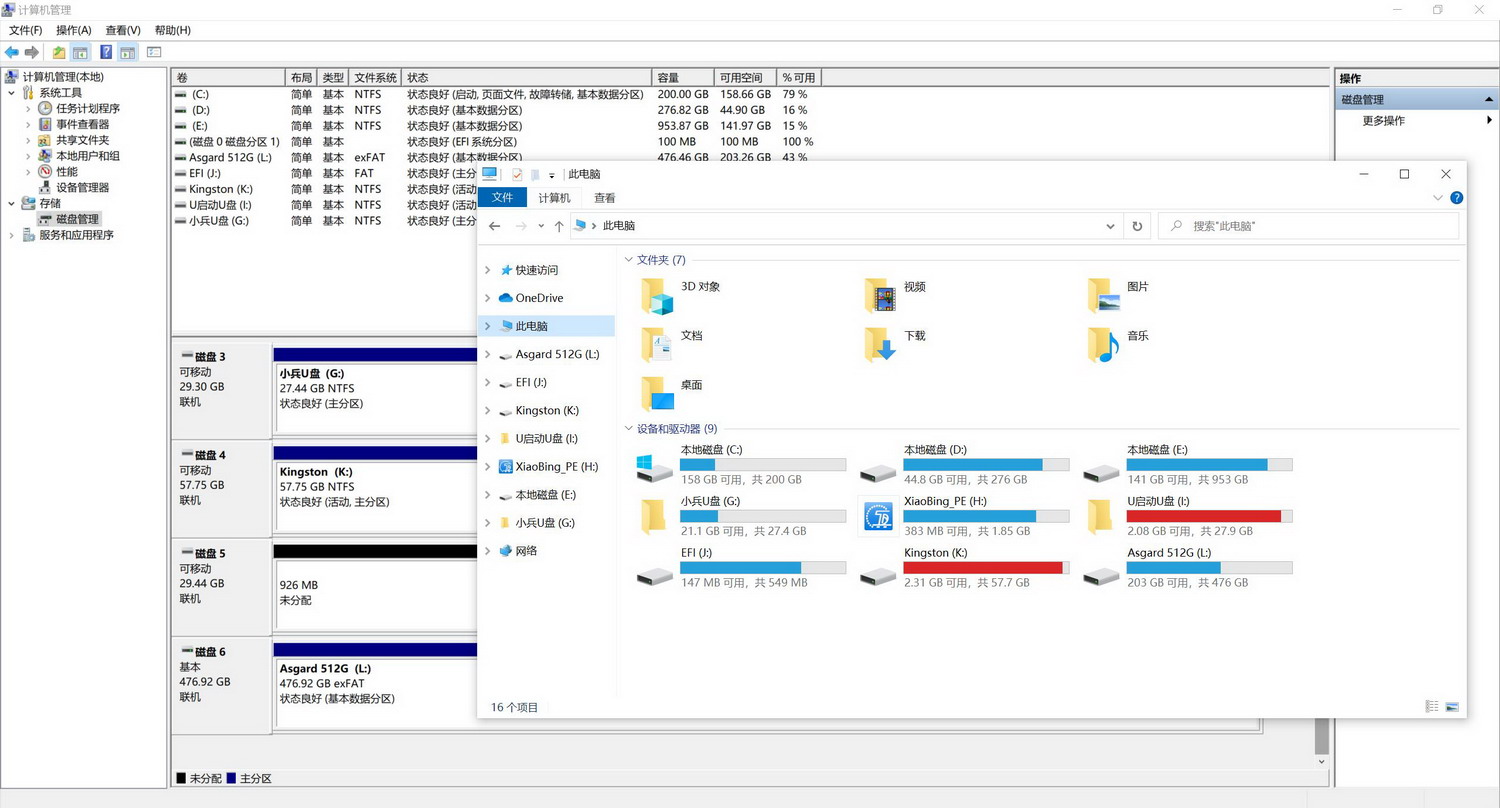
Task: Expand 服务和应用程序 node
Action: tap(11, 235)
